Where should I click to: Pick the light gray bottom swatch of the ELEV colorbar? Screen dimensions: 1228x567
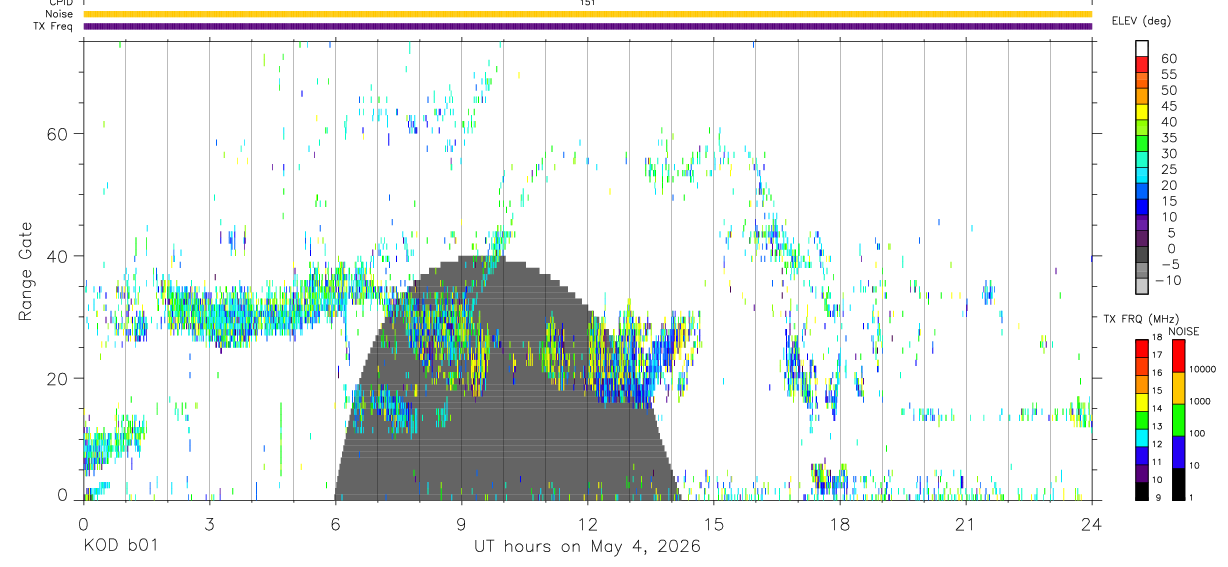click(x=1142, y=287)
